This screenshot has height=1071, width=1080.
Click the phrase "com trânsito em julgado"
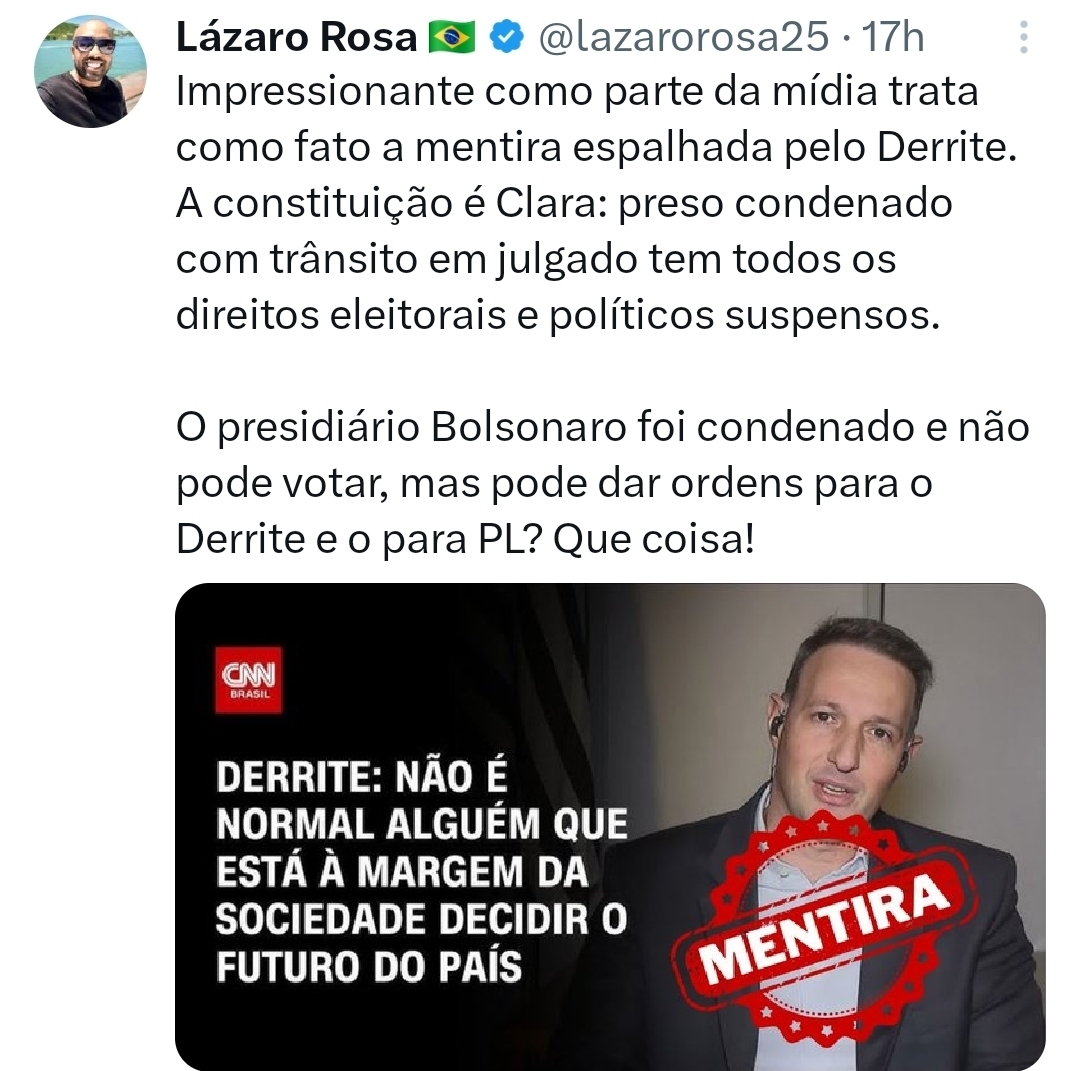click(406, 260)
